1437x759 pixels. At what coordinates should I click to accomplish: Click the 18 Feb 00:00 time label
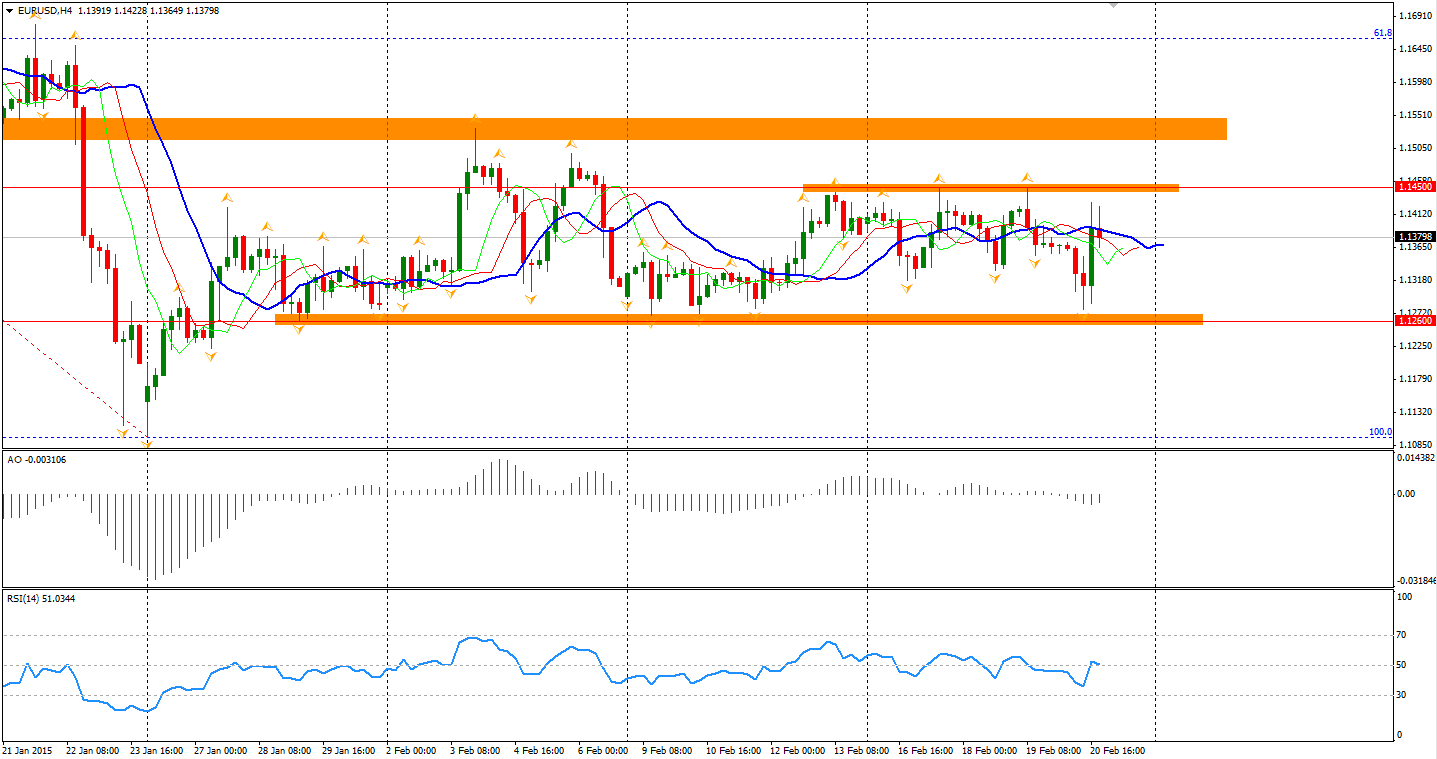coord(989,749)
